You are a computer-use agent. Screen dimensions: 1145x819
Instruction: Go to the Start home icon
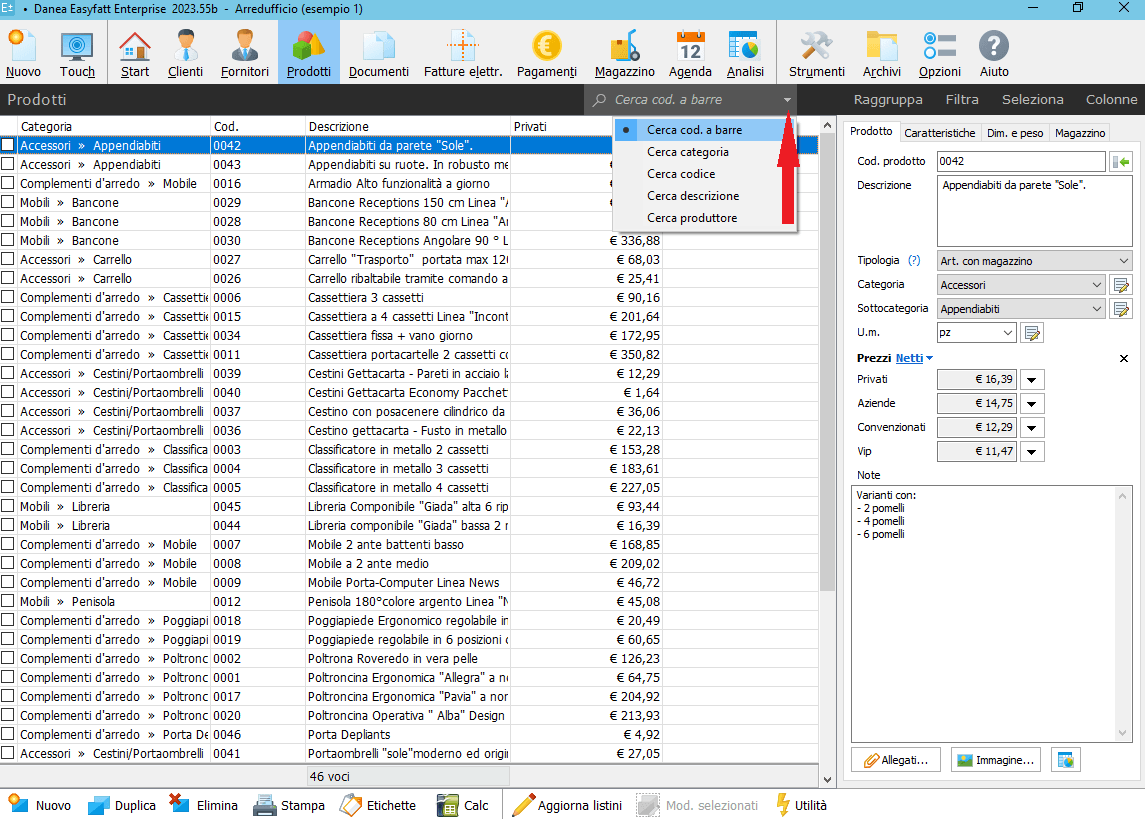coord(135,53)
